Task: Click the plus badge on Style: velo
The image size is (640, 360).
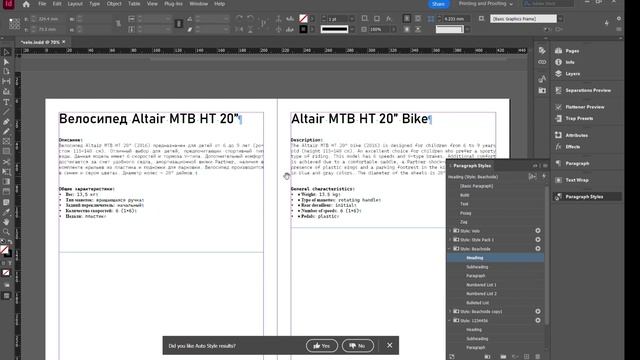Action: pyautogui.click(x=538, y=231)
